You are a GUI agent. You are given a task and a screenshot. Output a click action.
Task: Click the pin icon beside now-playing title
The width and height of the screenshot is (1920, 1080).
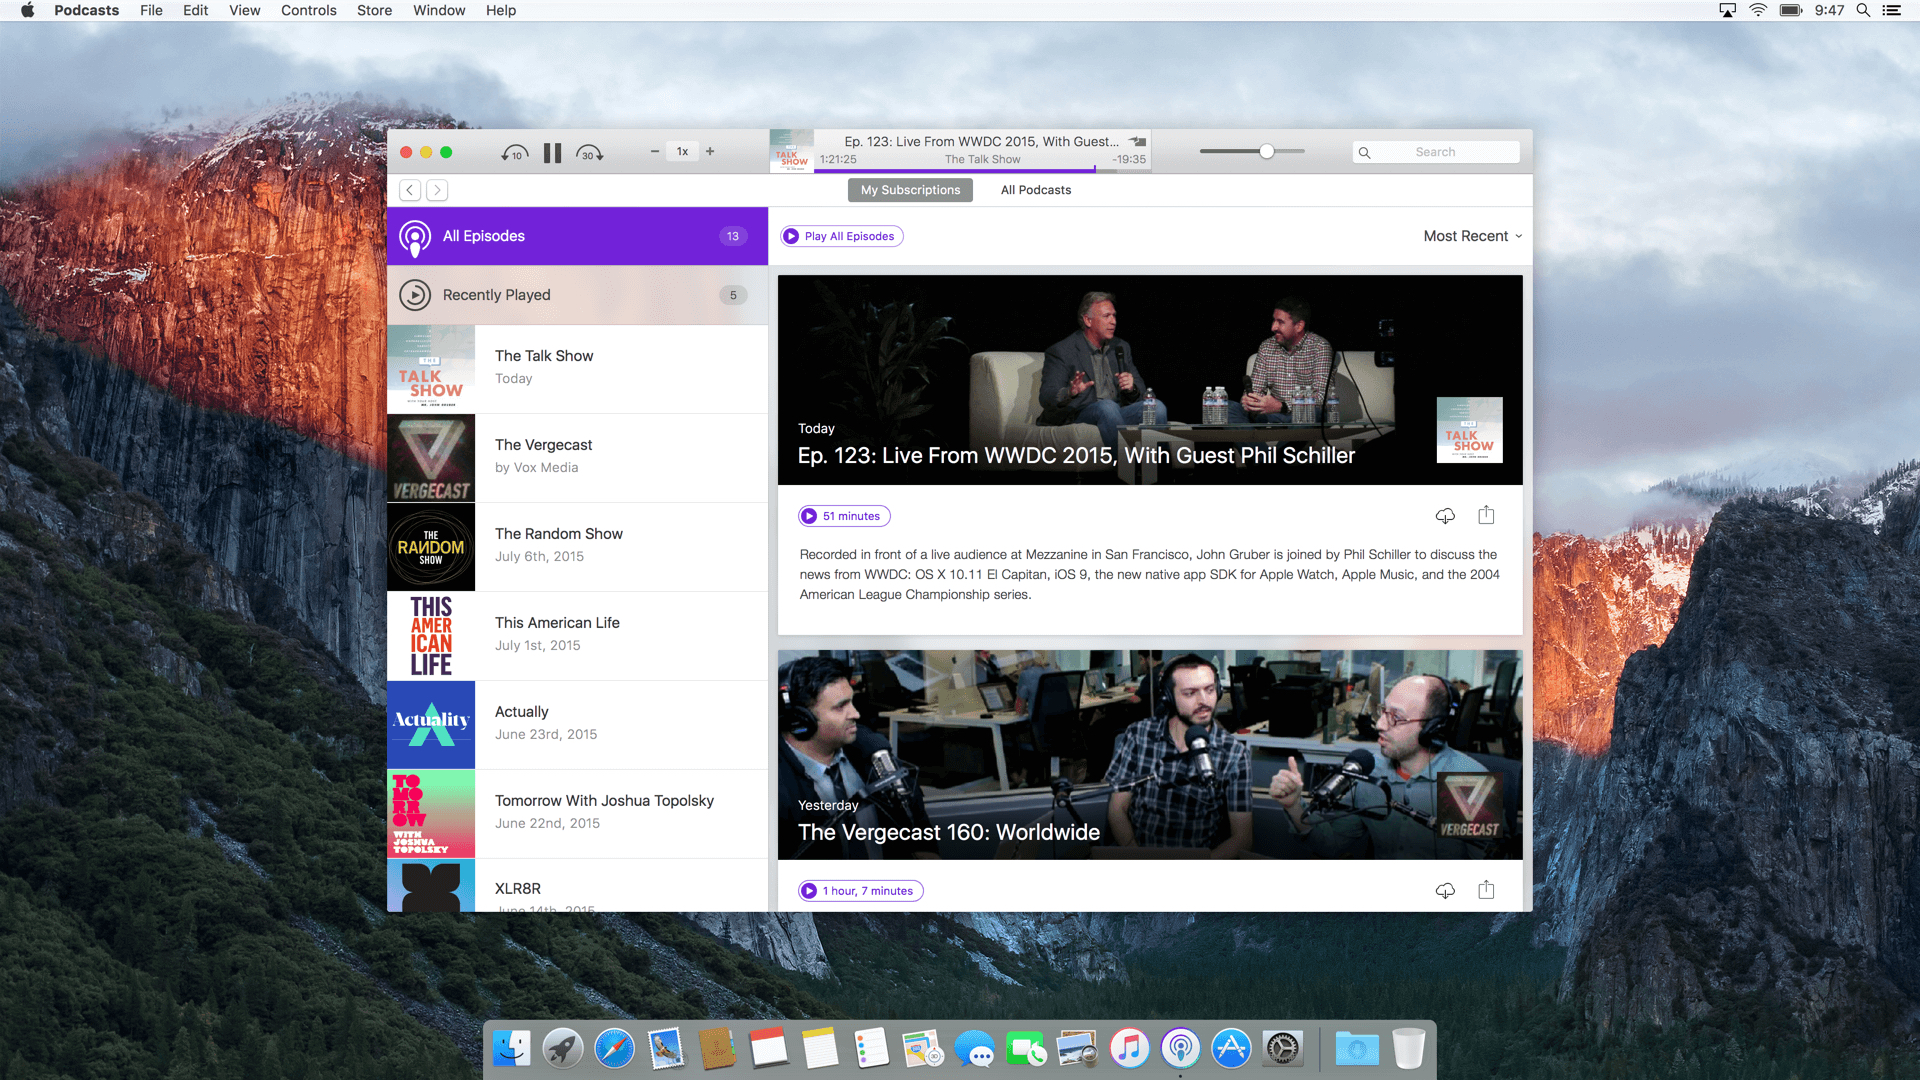(1138, 141)
